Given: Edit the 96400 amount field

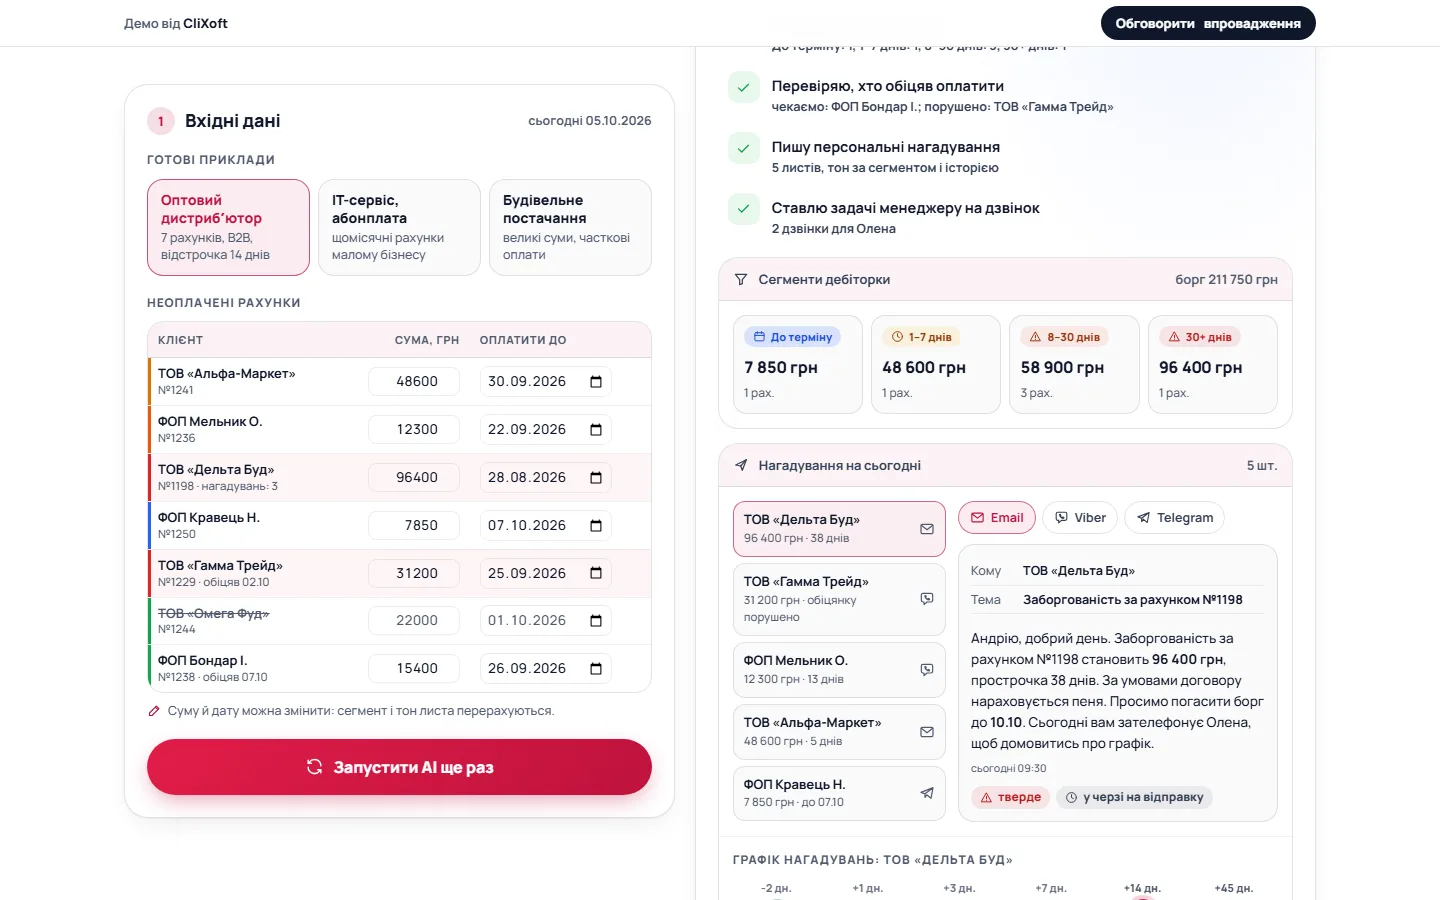Looking at the screenshot, I should (414, 478).
